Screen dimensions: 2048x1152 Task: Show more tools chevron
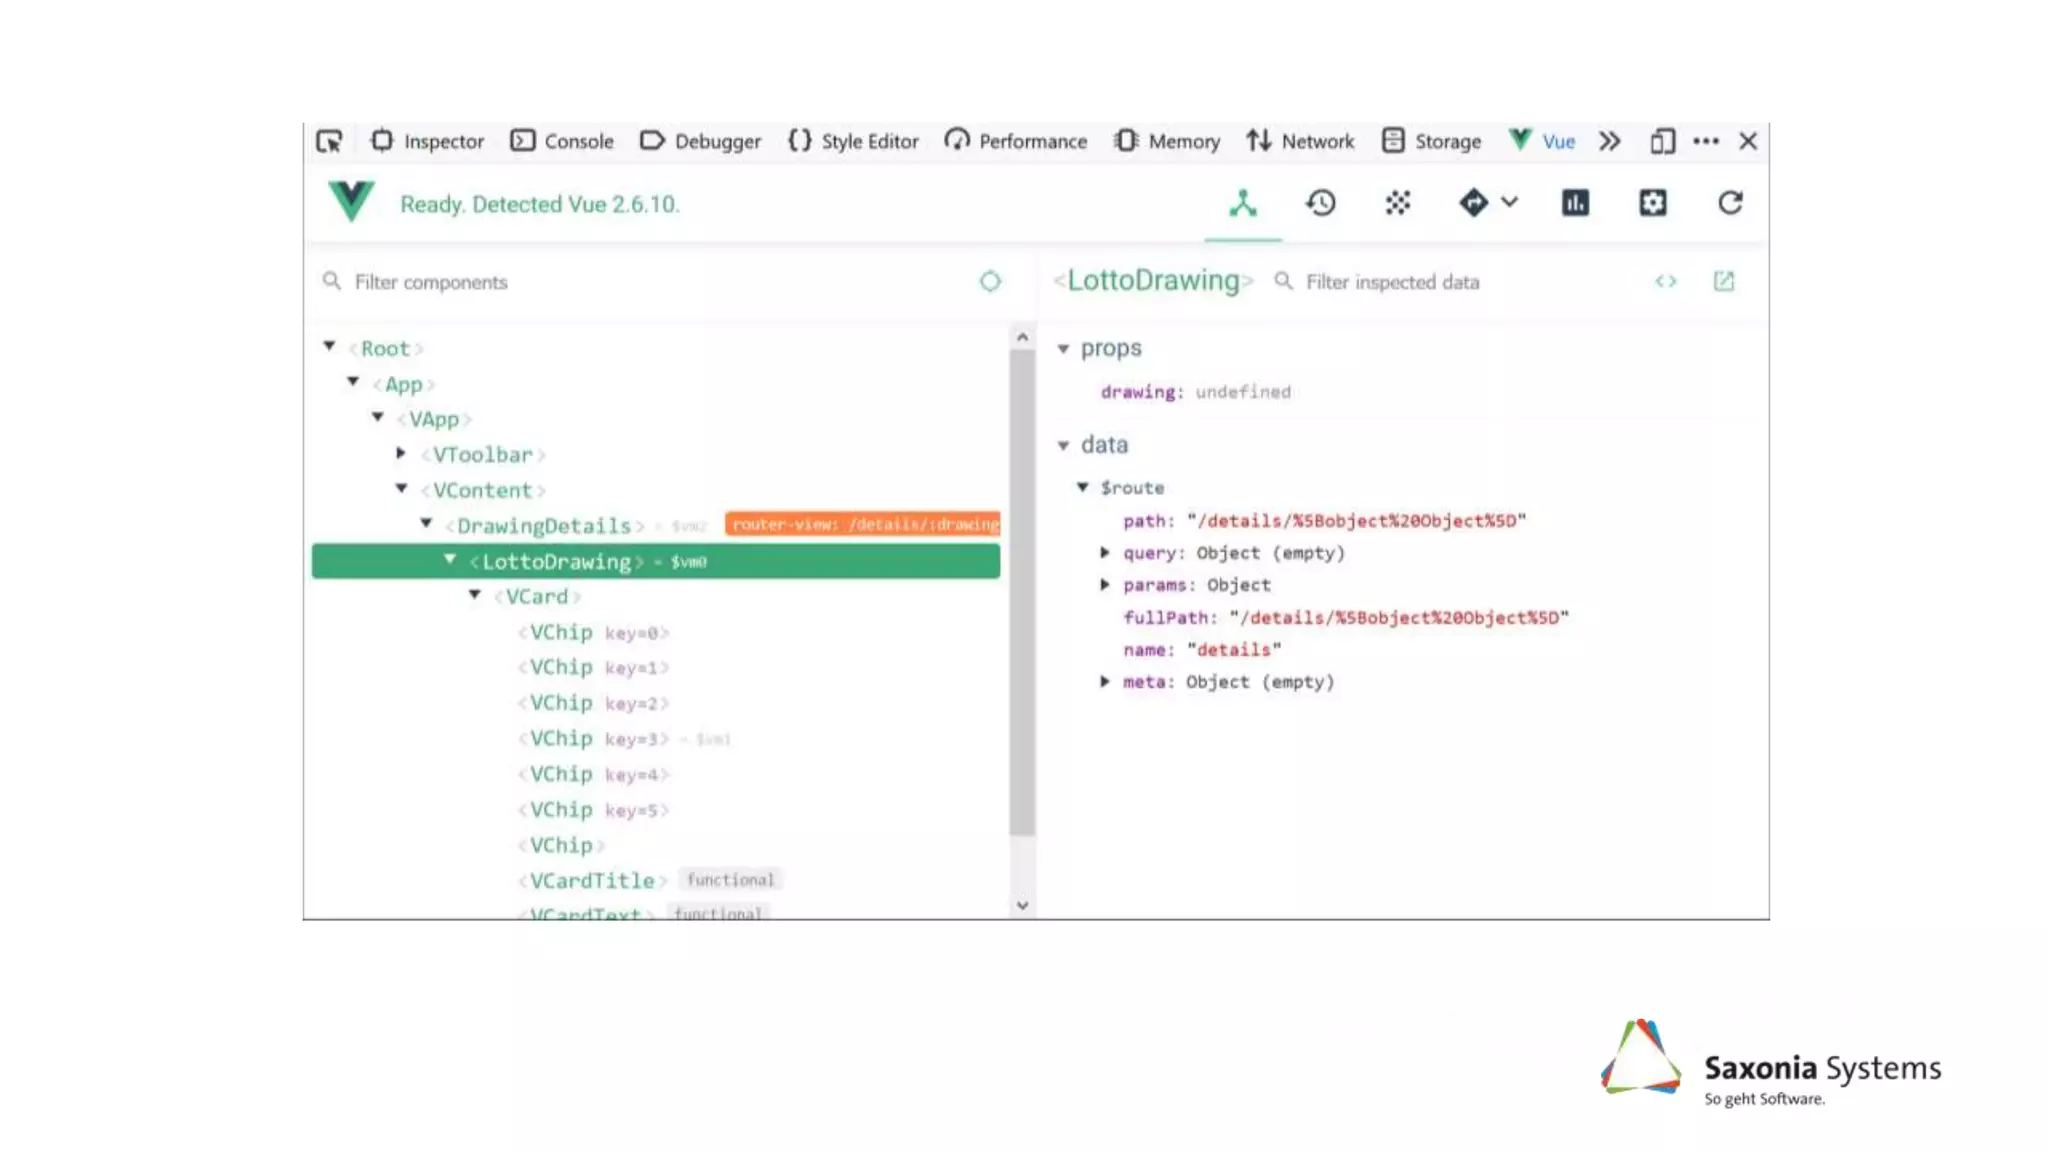tap(1609, 141)
